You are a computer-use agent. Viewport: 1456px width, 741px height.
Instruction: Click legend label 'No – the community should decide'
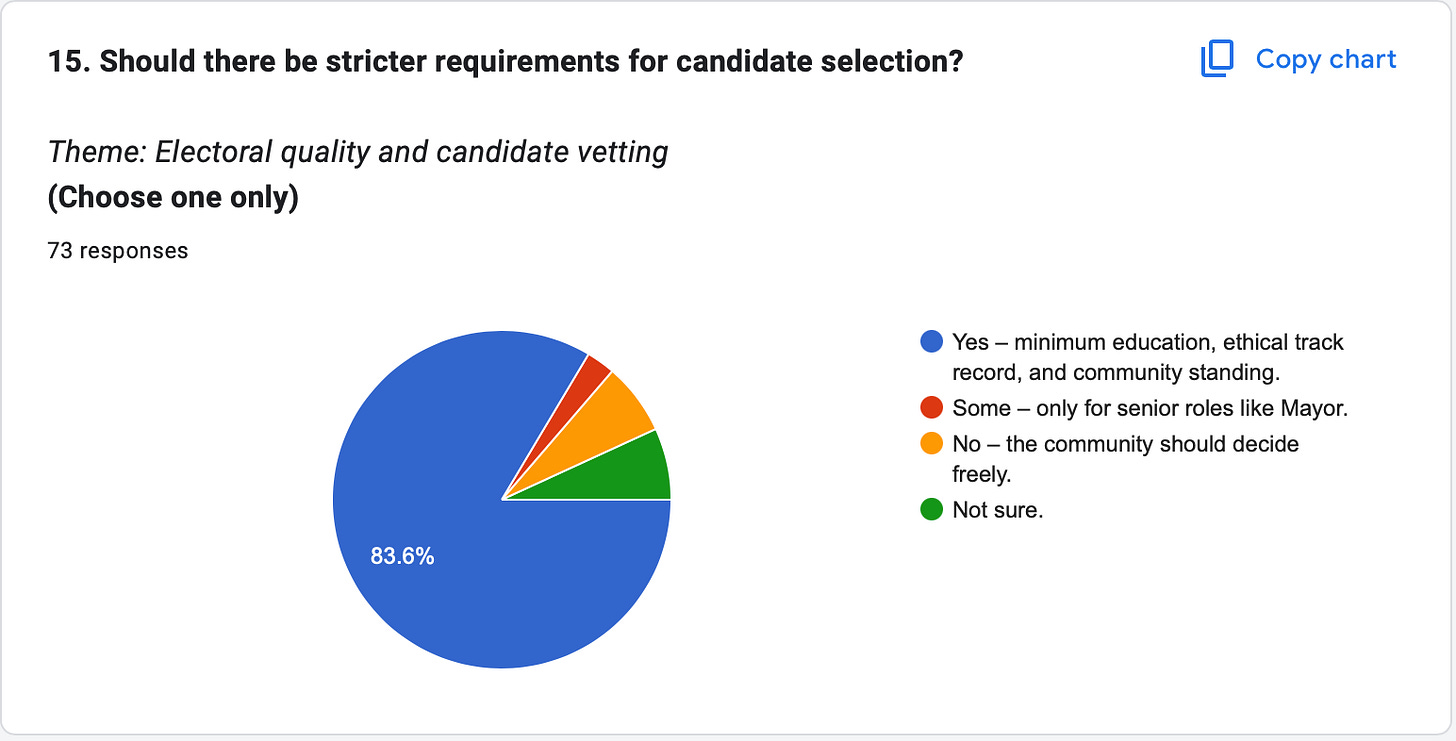pyautogui.click(x=1125, y=443)
